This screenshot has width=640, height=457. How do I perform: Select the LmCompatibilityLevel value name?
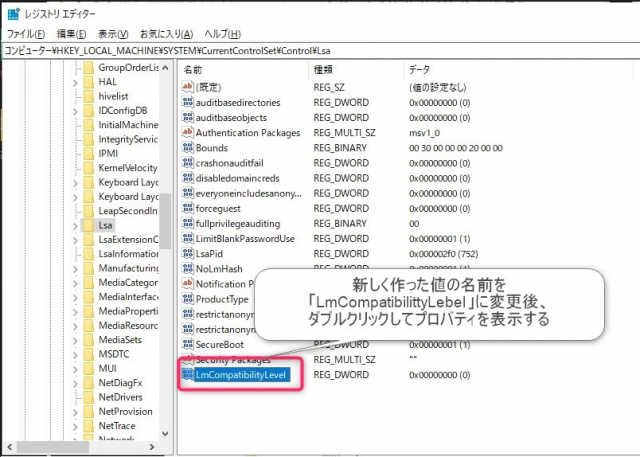point(241,375)
